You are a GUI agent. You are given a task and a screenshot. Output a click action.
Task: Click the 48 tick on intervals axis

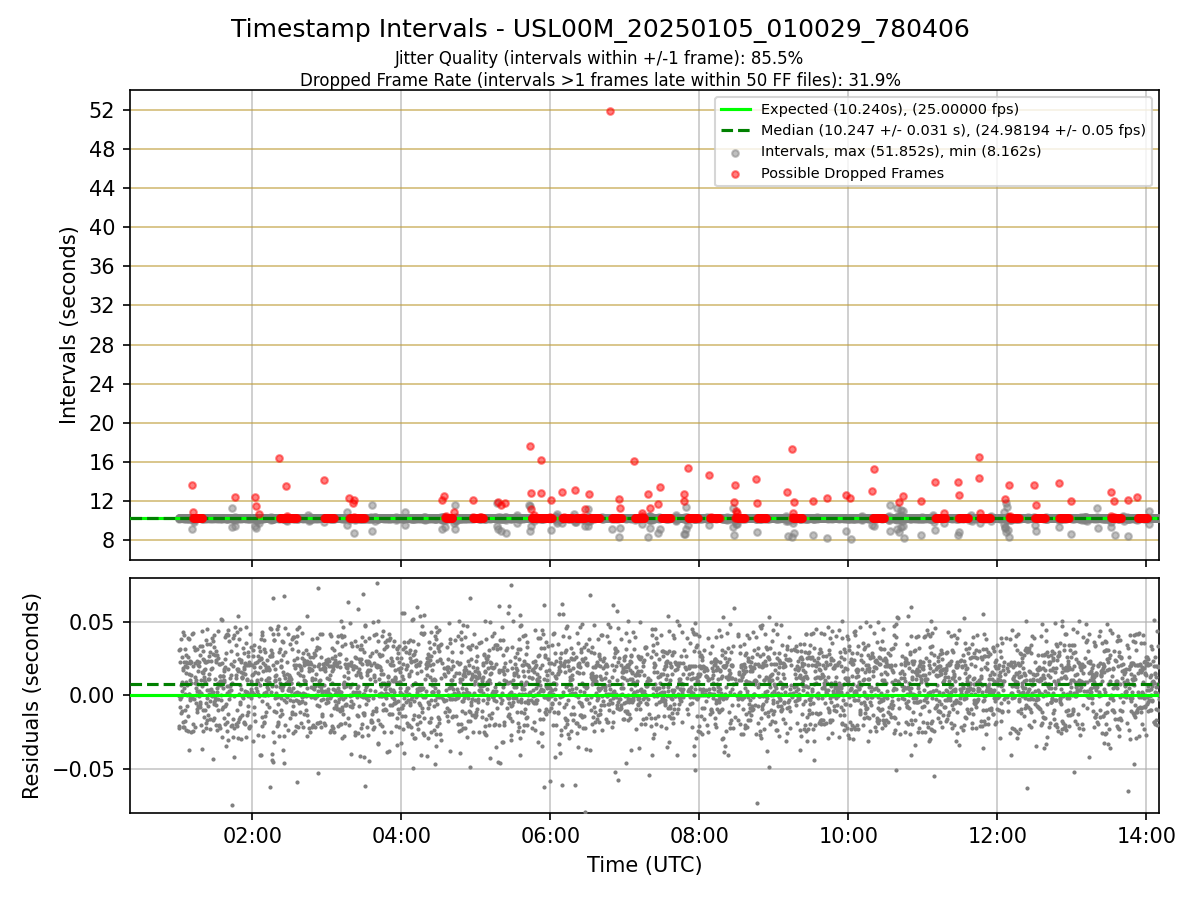click(104, 149)
